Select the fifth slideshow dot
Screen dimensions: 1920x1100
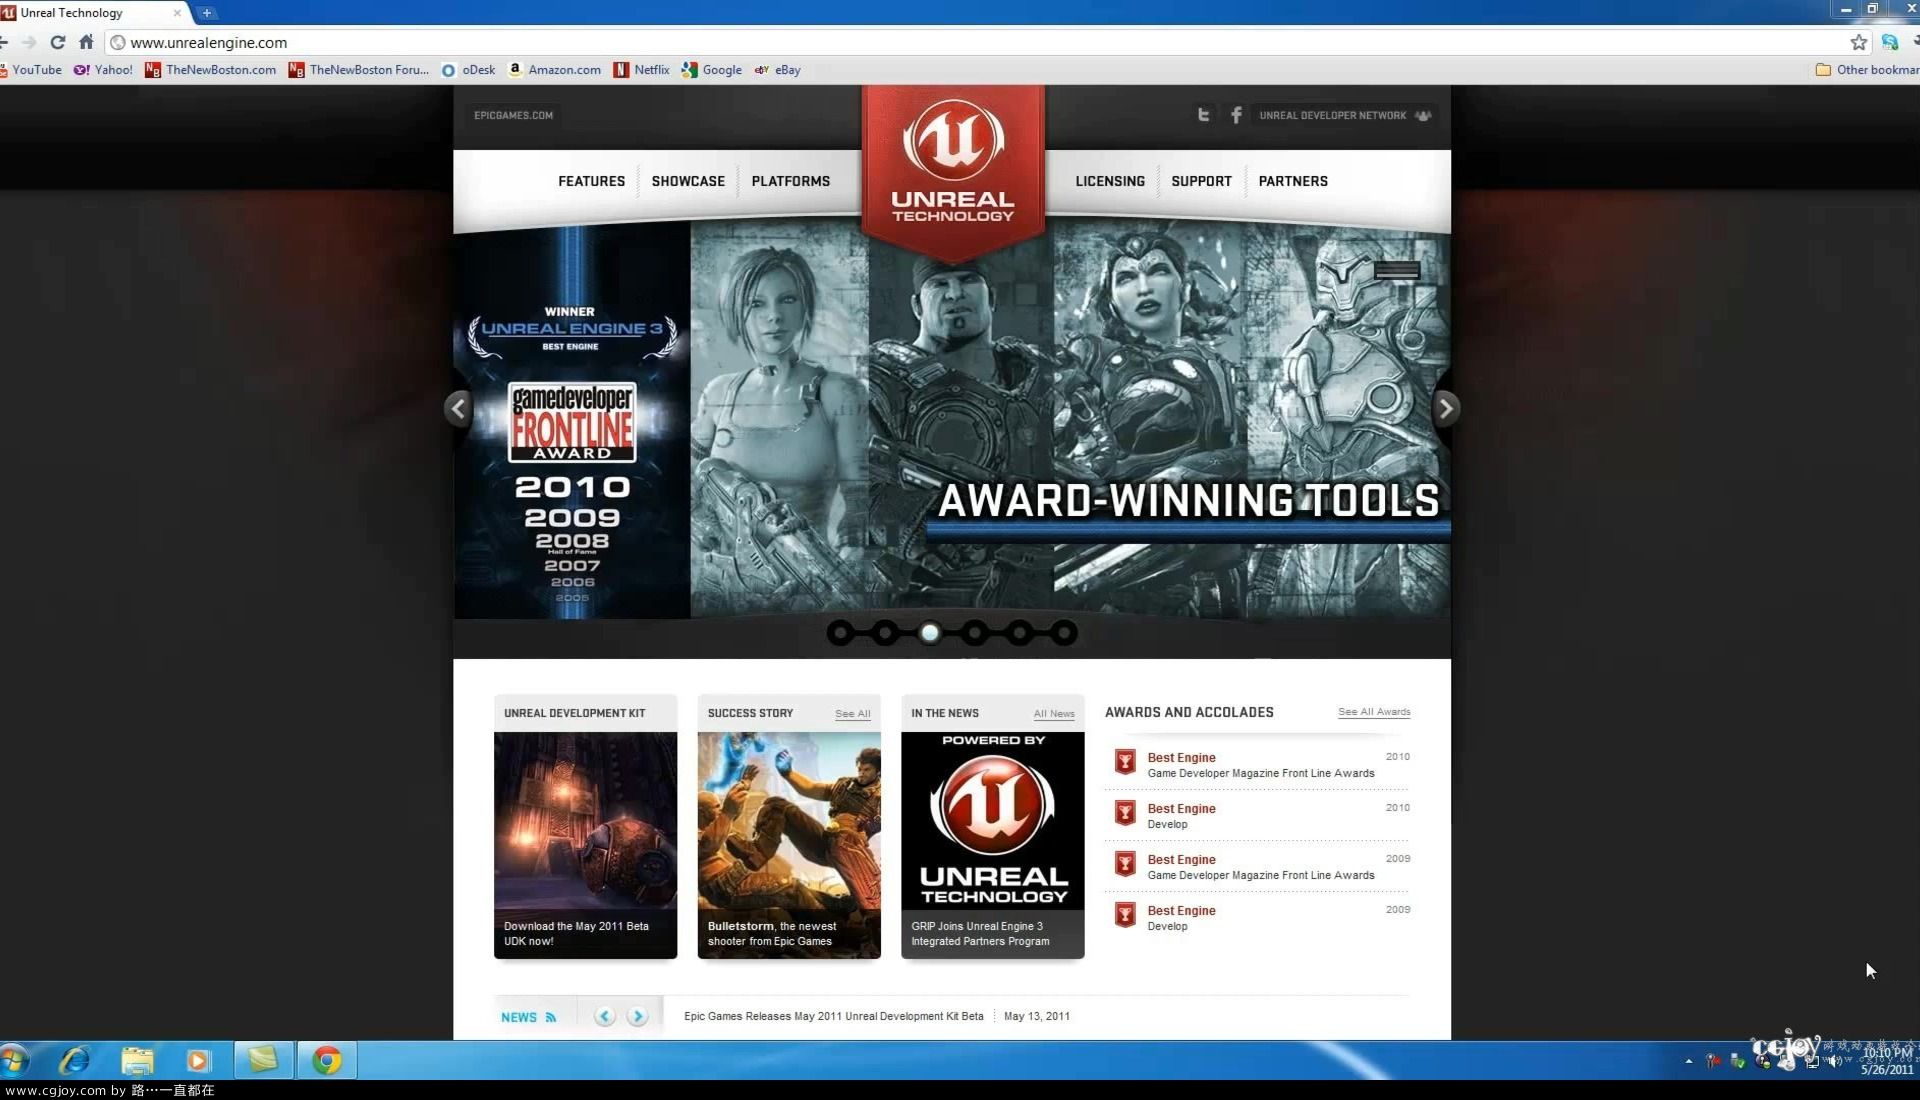(1020, 633)
